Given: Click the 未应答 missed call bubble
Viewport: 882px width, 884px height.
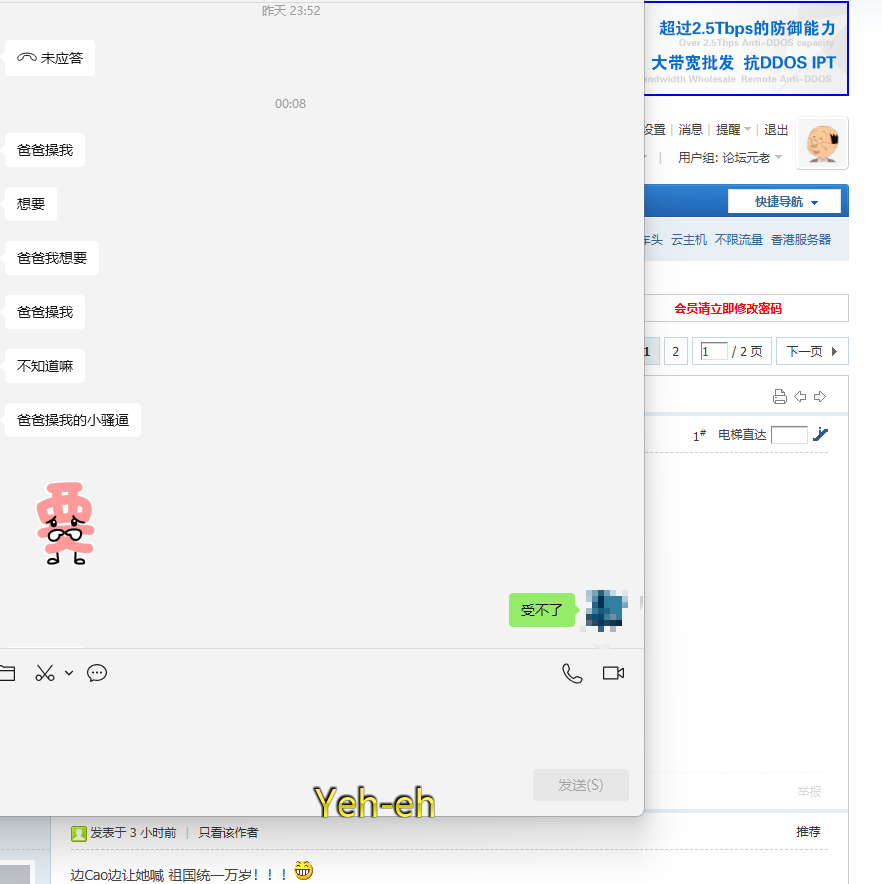Looking at the screenshot, I should click(x=50, y=58).
